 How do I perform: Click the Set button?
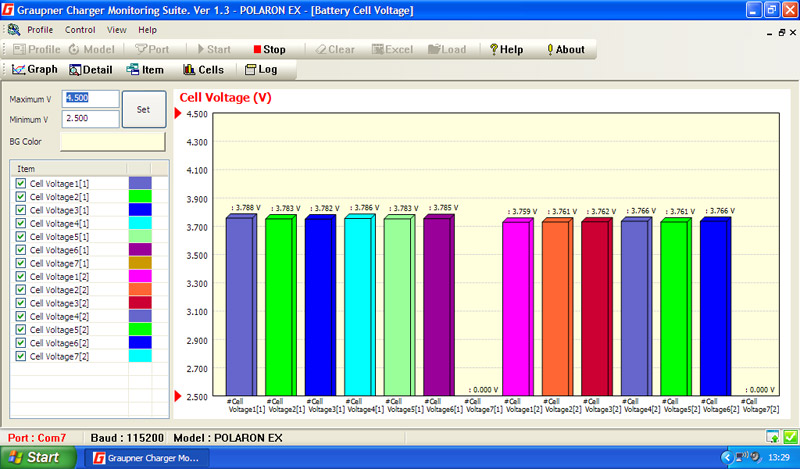(x=144, y=109)
